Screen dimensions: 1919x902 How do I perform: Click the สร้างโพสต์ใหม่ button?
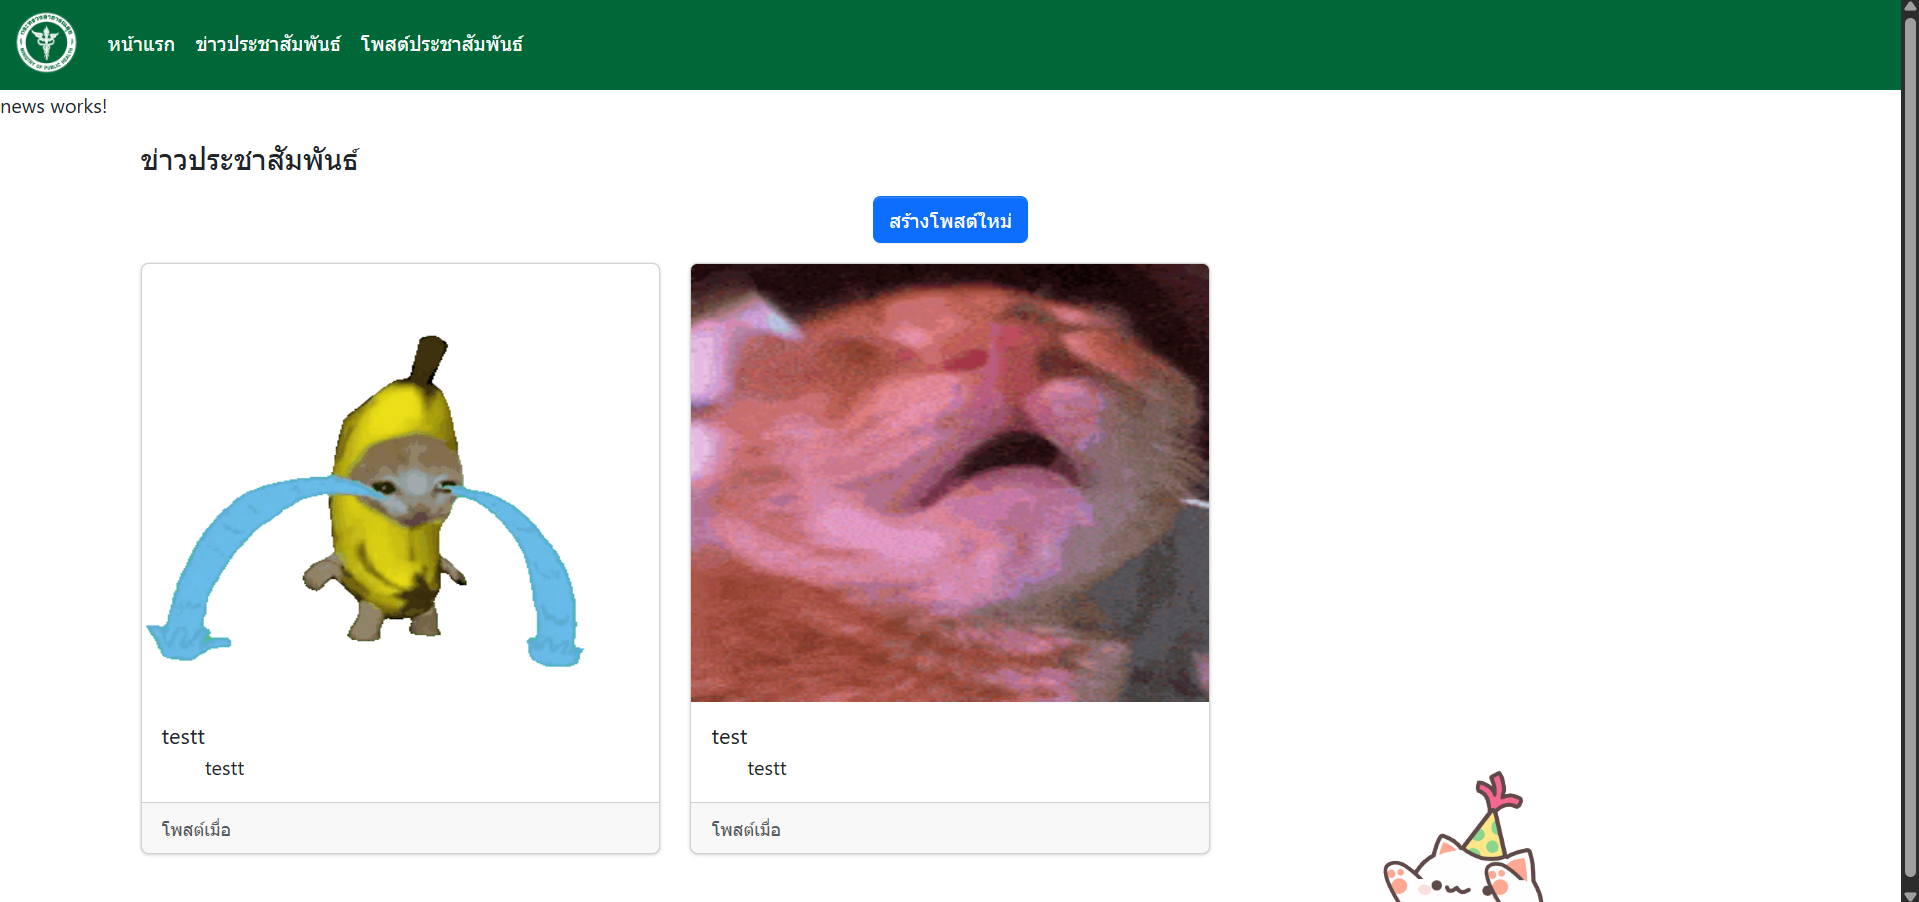click(949, 219)
